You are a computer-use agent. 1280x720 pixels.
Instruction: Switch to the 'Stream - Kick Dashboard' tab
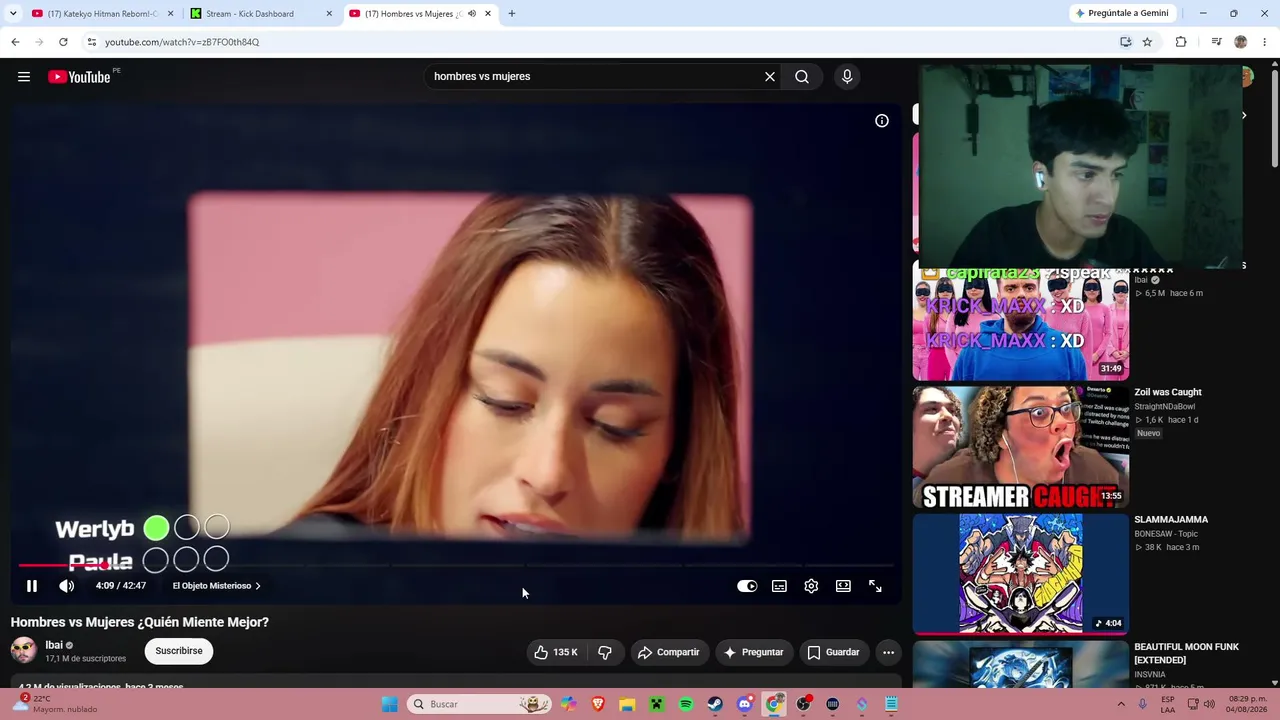(261, 14)
